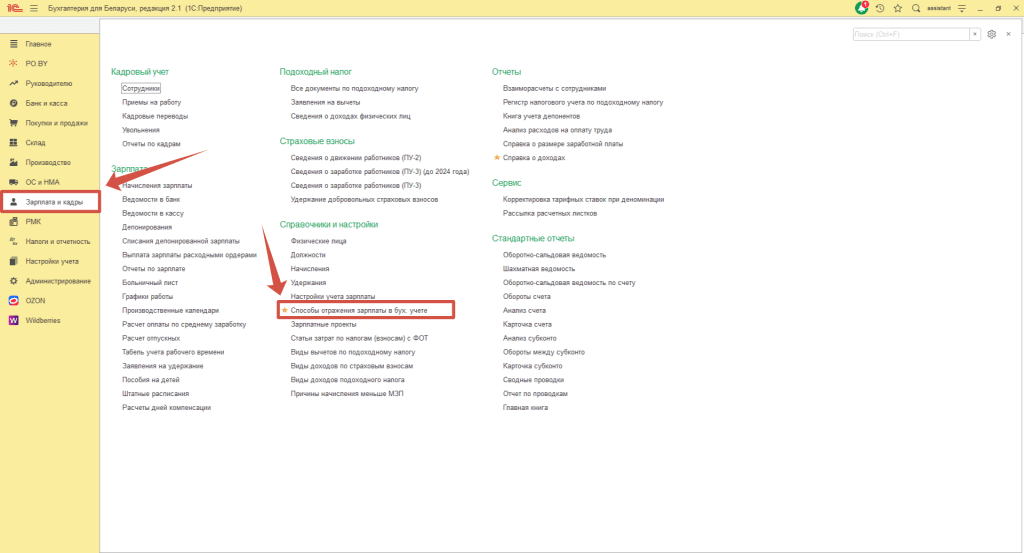The image size is (1024, 553).
Task: Open the menu settings gear icon
Action: 991,34
